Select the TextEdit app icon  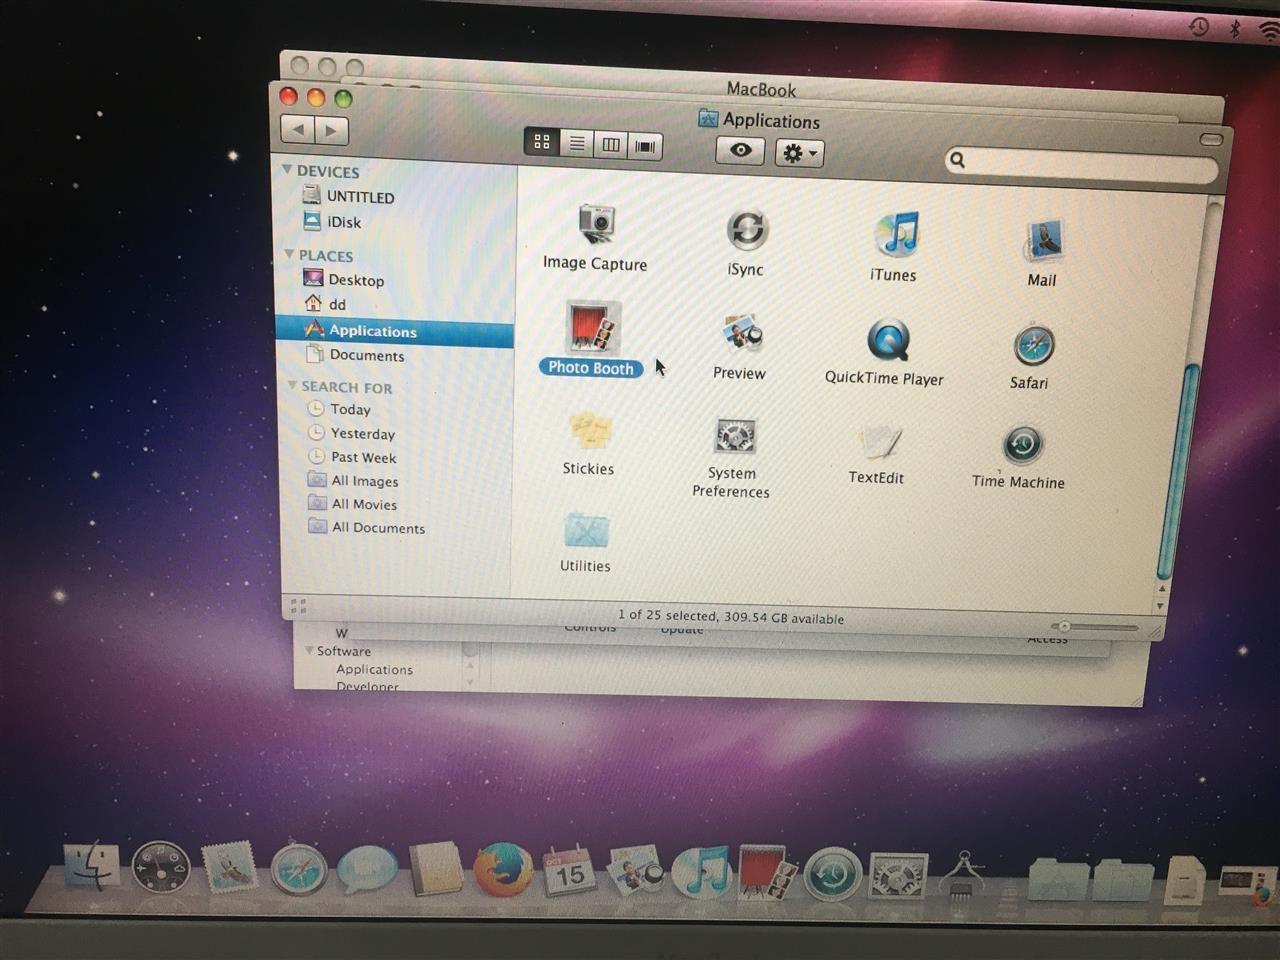[880, 443]
